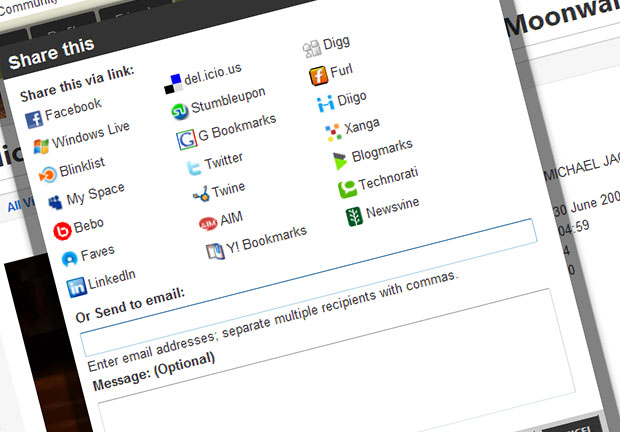
Task: Click the green Stumbleupon icon
Action: (x=180, y=111)
